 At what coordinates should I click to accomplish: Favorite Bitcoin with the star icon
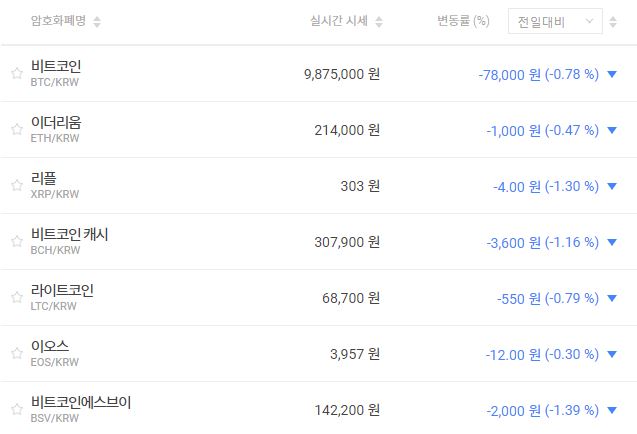[16, 73]
